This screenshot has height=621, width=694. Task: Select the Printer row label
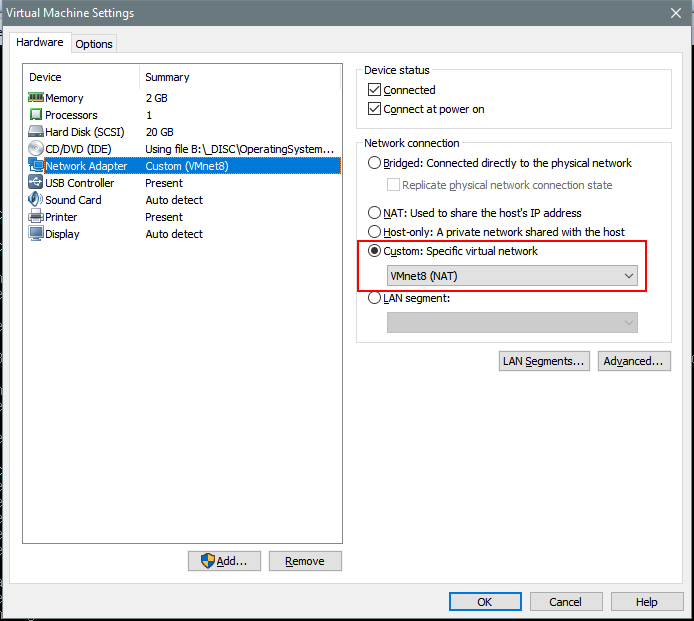tap(61, 217)
